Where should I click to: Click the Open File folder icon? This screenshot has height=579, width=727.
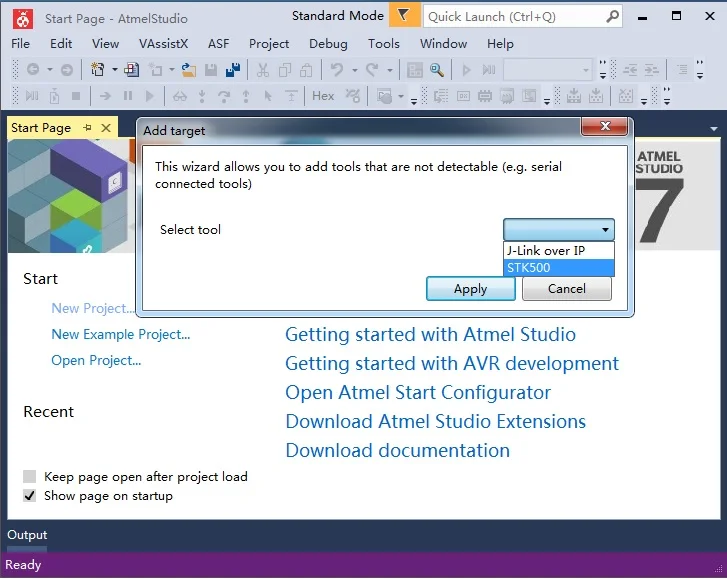(188, 70)
